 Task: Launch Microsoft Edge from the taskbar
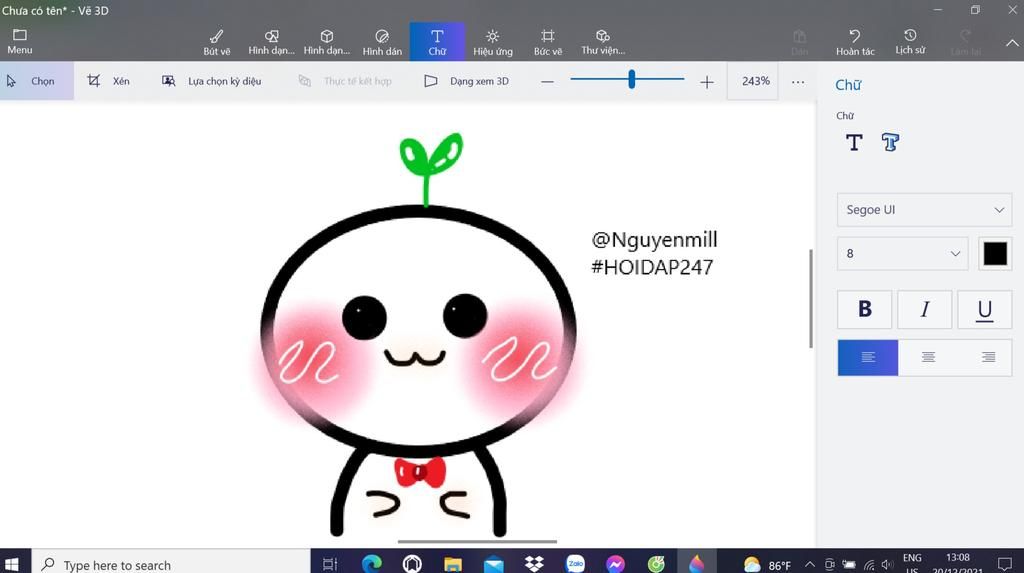[x=372, y=564]
